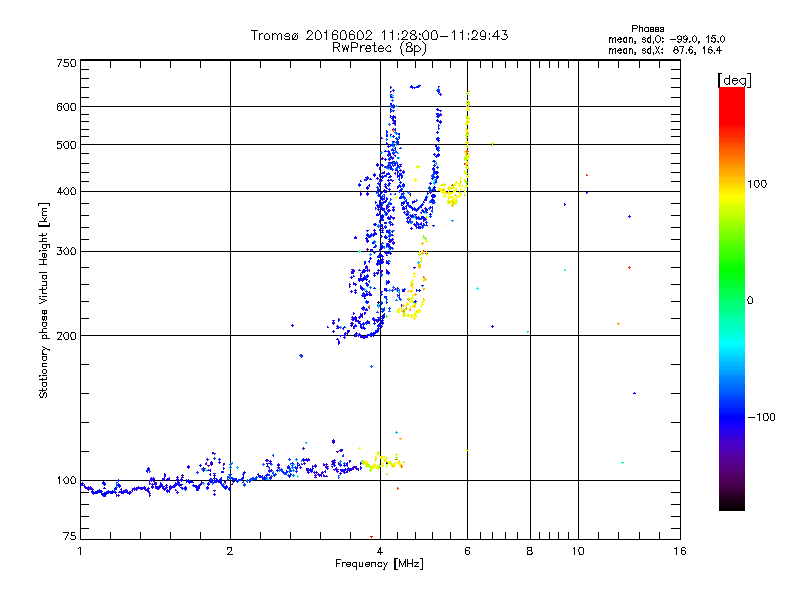The height and width of the screenshot is (600, 800).
Task: Click the plot title 'Tromsø 20160602 11:28:00-11:29:43'
Action: 379,35
